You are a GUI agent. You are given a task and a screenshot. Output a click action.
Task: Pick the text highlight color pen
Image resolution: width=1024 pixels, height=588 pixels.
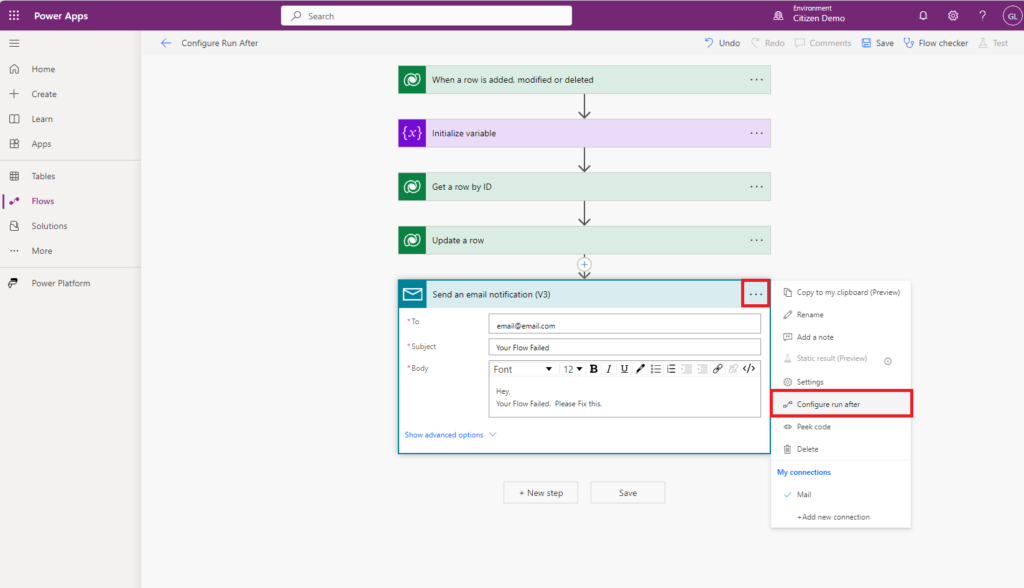pyautogui.click(x=641, y=369)
